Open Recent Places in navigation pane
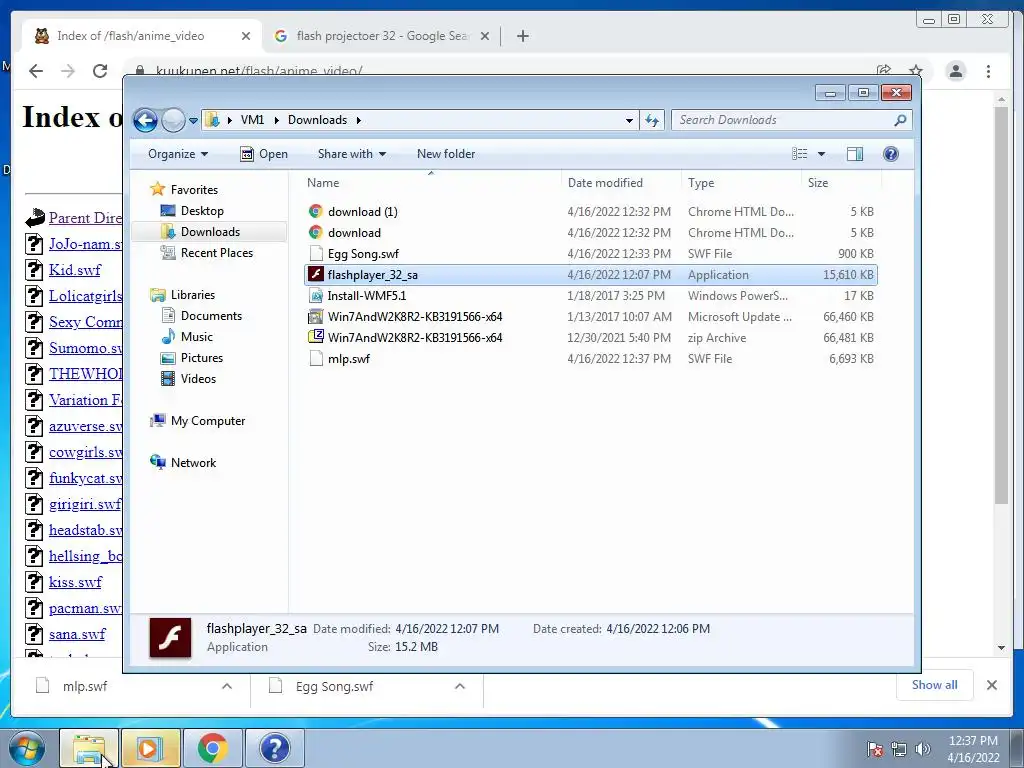 tap(216, 253)
